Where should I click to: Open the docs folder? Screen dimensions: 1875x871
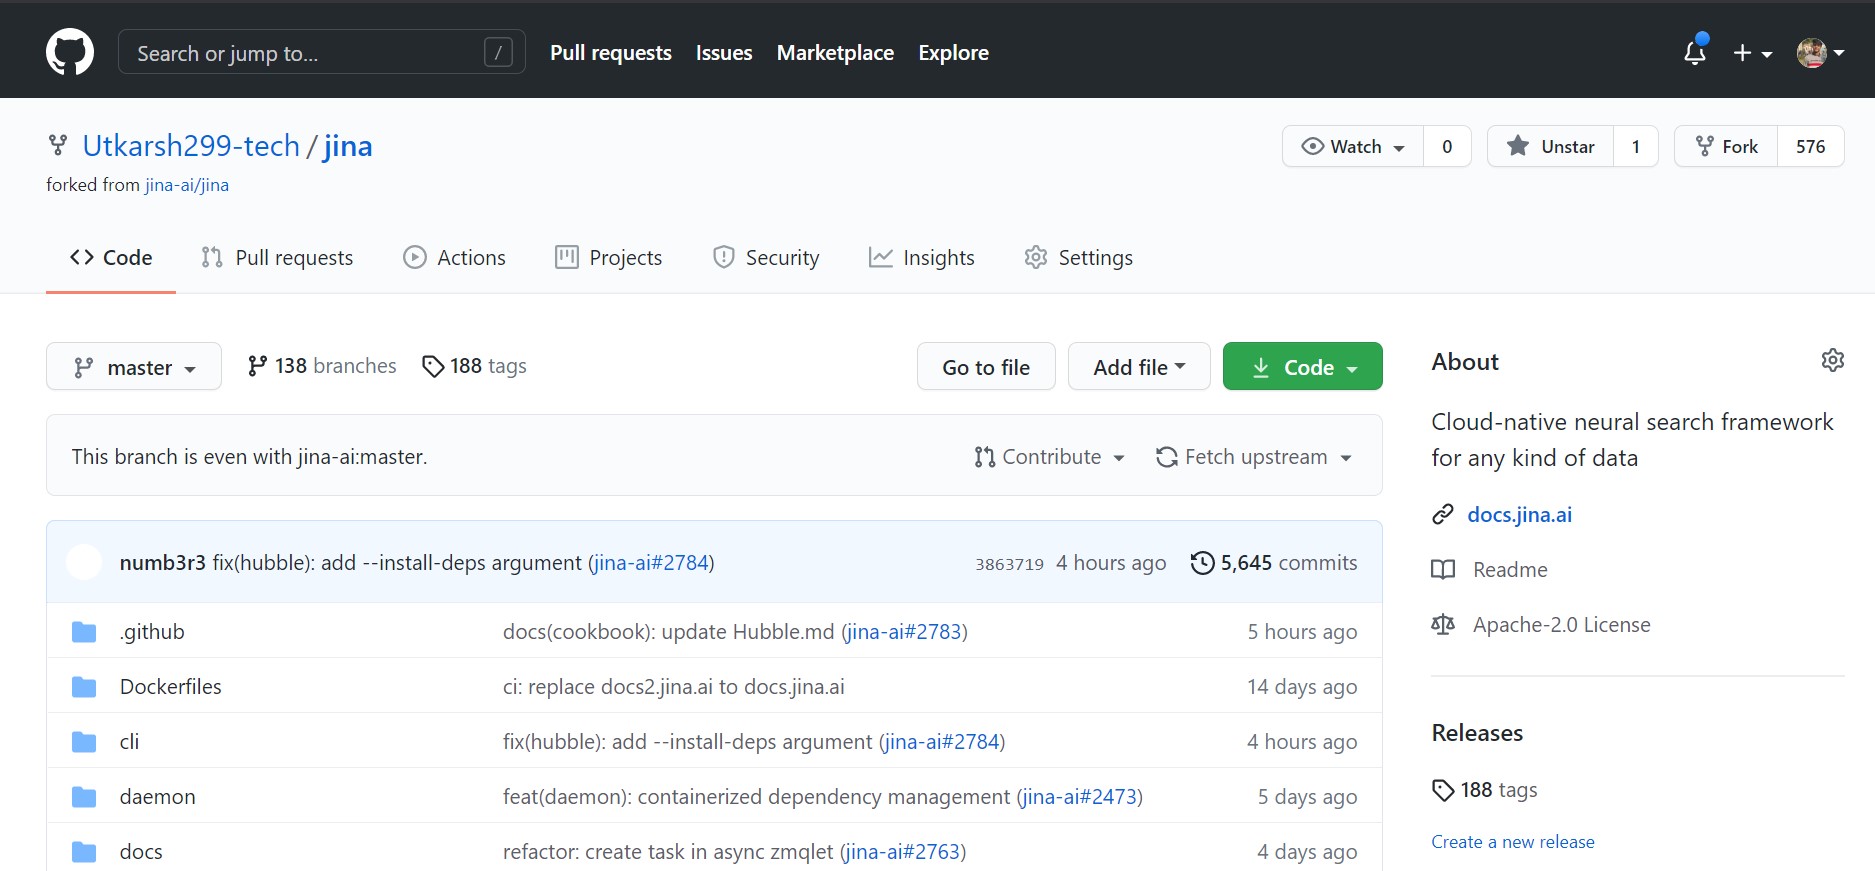point(141,852)
